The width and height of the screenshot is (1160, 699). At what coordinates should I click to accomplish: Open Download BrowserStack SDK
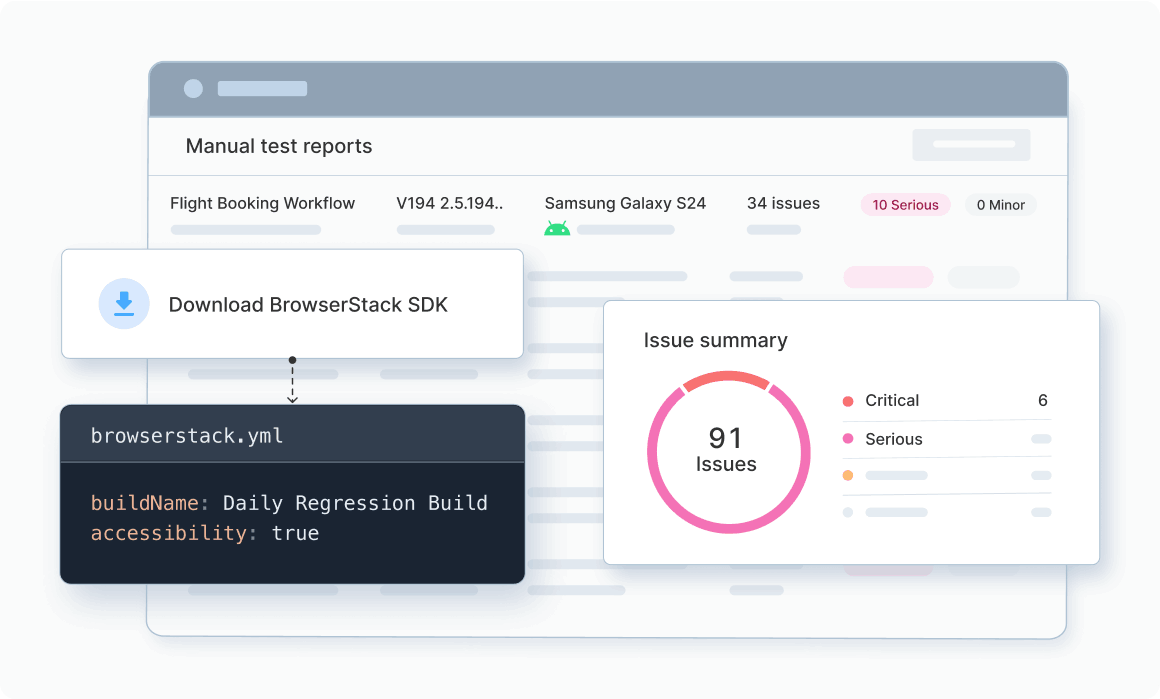[292, 304]
